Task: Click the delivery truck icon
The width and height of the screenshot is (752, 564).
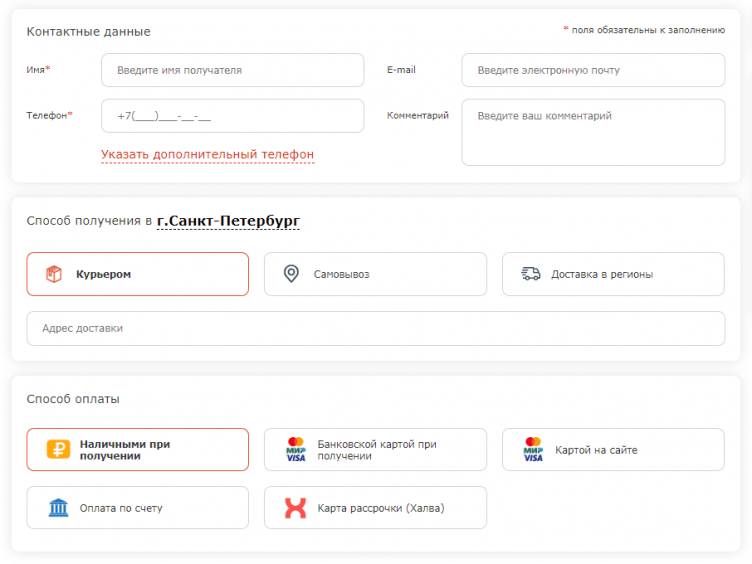Action: (x=531, y=274)
